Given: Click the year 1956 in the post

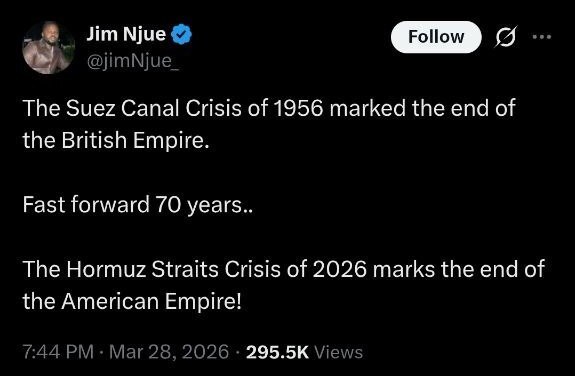Looking at the screenshot, I should pyautogui.click(x=299, y=109).
